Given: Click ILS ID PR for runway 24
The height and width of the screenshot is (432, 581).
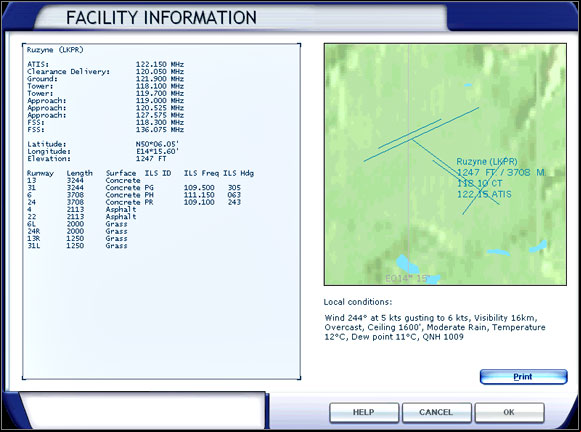Looking at the screenshot, I should 149,202.
